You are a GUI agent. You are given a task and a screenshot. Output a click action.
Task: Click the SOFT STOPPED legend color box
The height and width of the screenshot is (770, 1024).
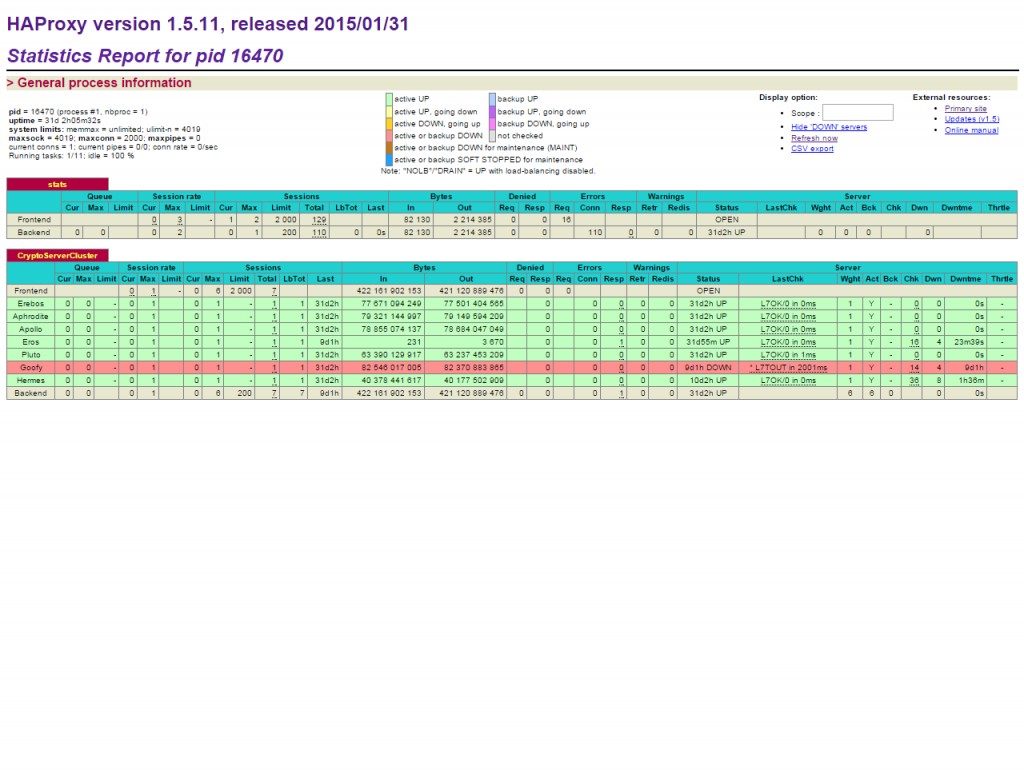click(x=389, y=160)
